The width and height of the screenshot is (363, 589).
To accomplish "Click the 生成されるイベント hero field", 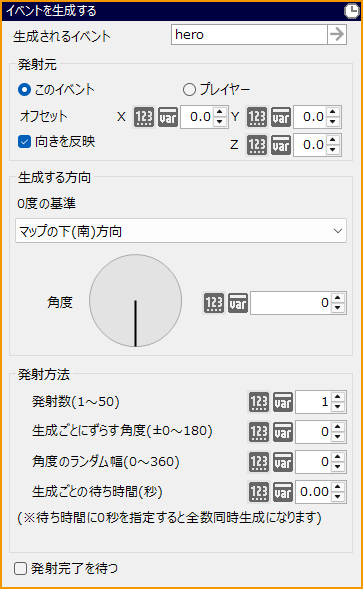I will tap(249, 35).
